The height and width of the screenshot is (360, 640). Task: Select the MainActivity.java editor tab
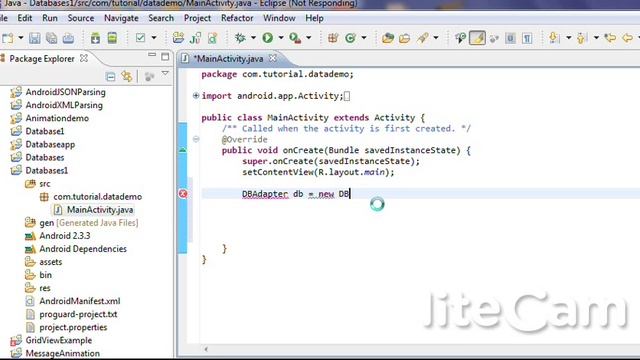click(x=228, y=59)
